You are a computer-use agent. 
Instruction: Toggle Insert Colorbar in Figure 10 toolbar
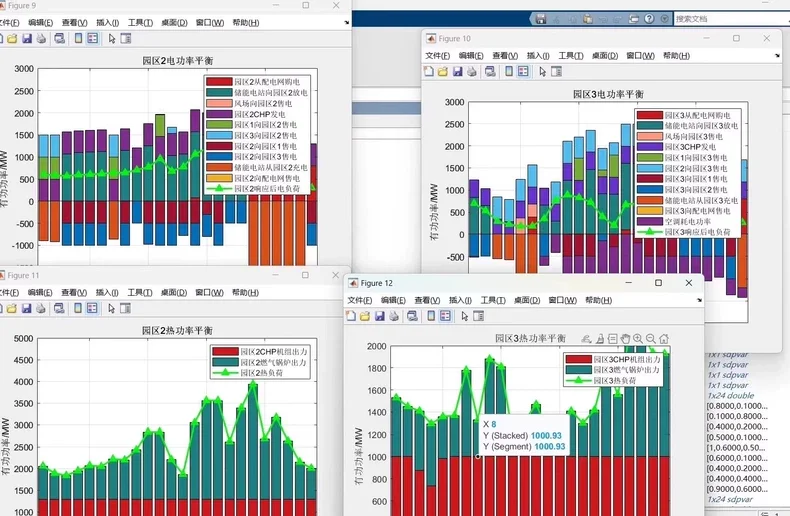509,72
